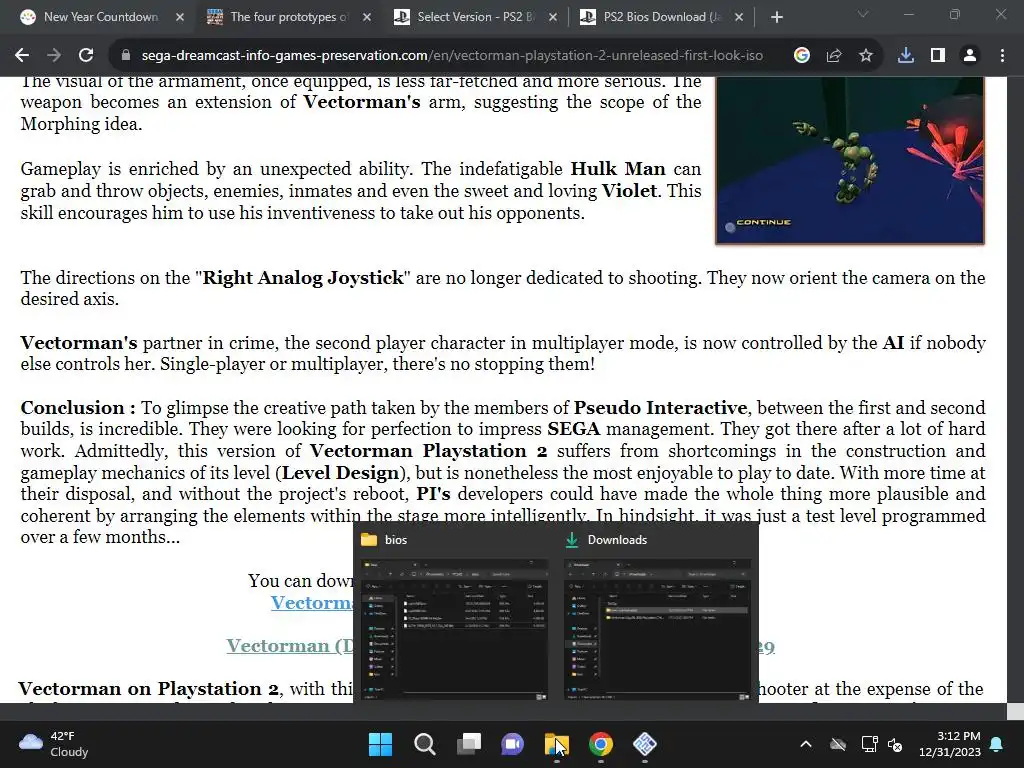
Task: Open Chrome downloads tray
Action: point(905,56)
